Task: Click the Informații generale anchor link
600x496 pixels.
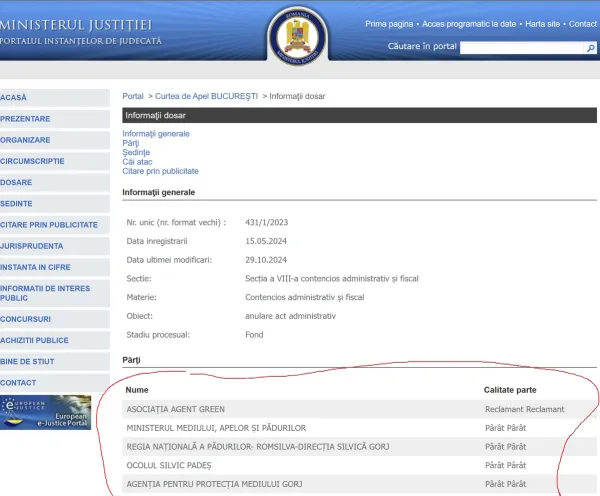Action: [x=156, y=133]
